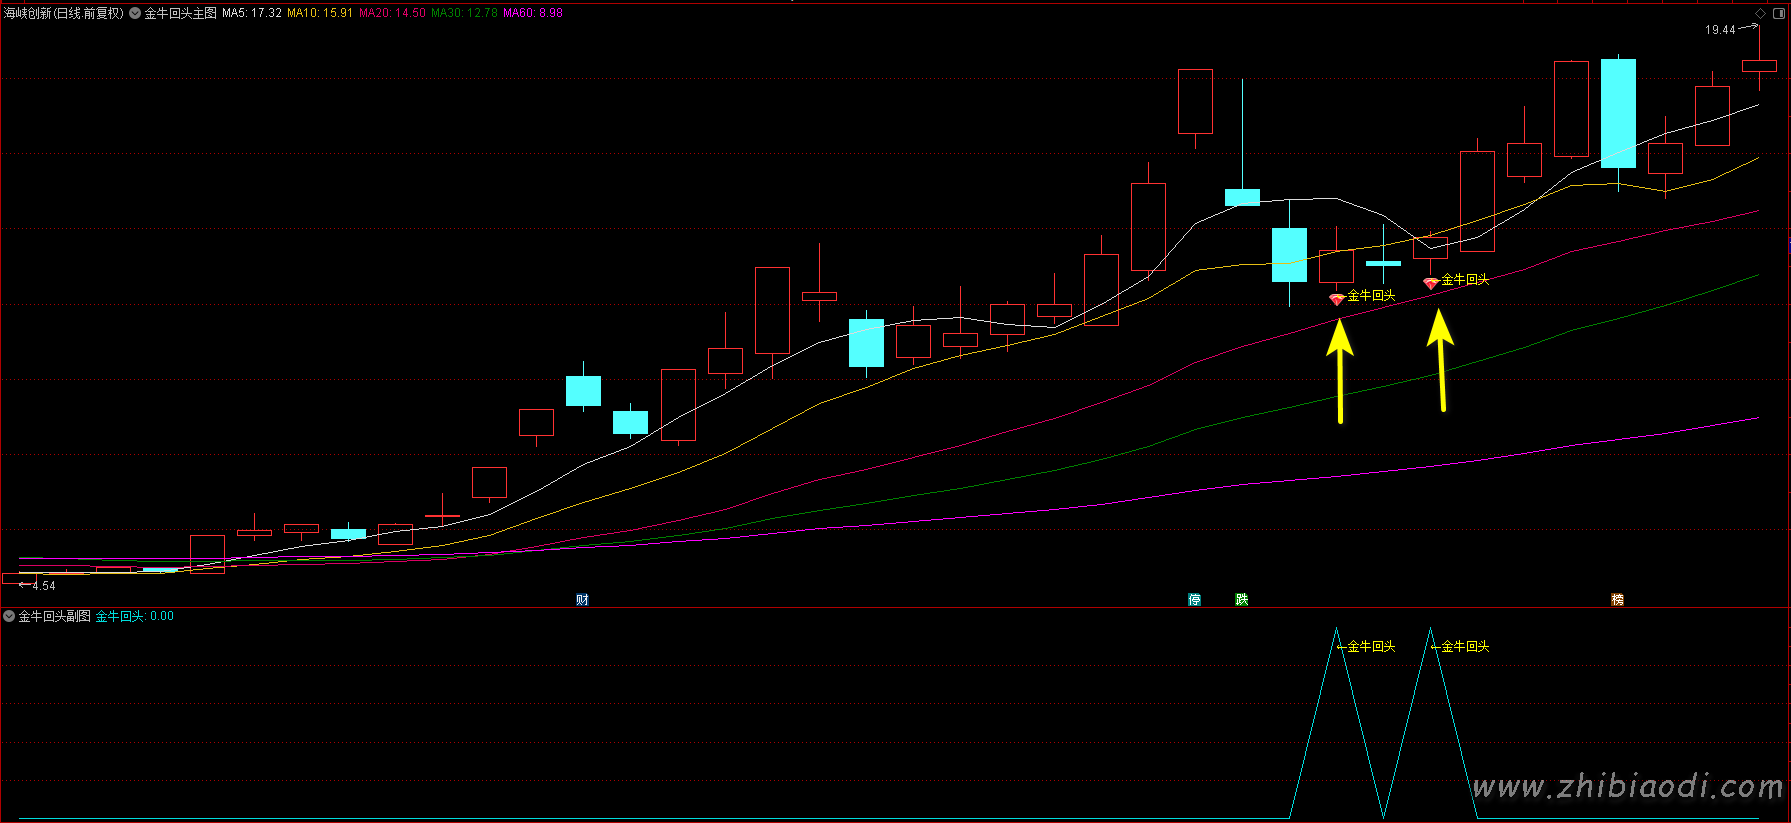Click the 停 suspension event marker

tap(1194, 599)
